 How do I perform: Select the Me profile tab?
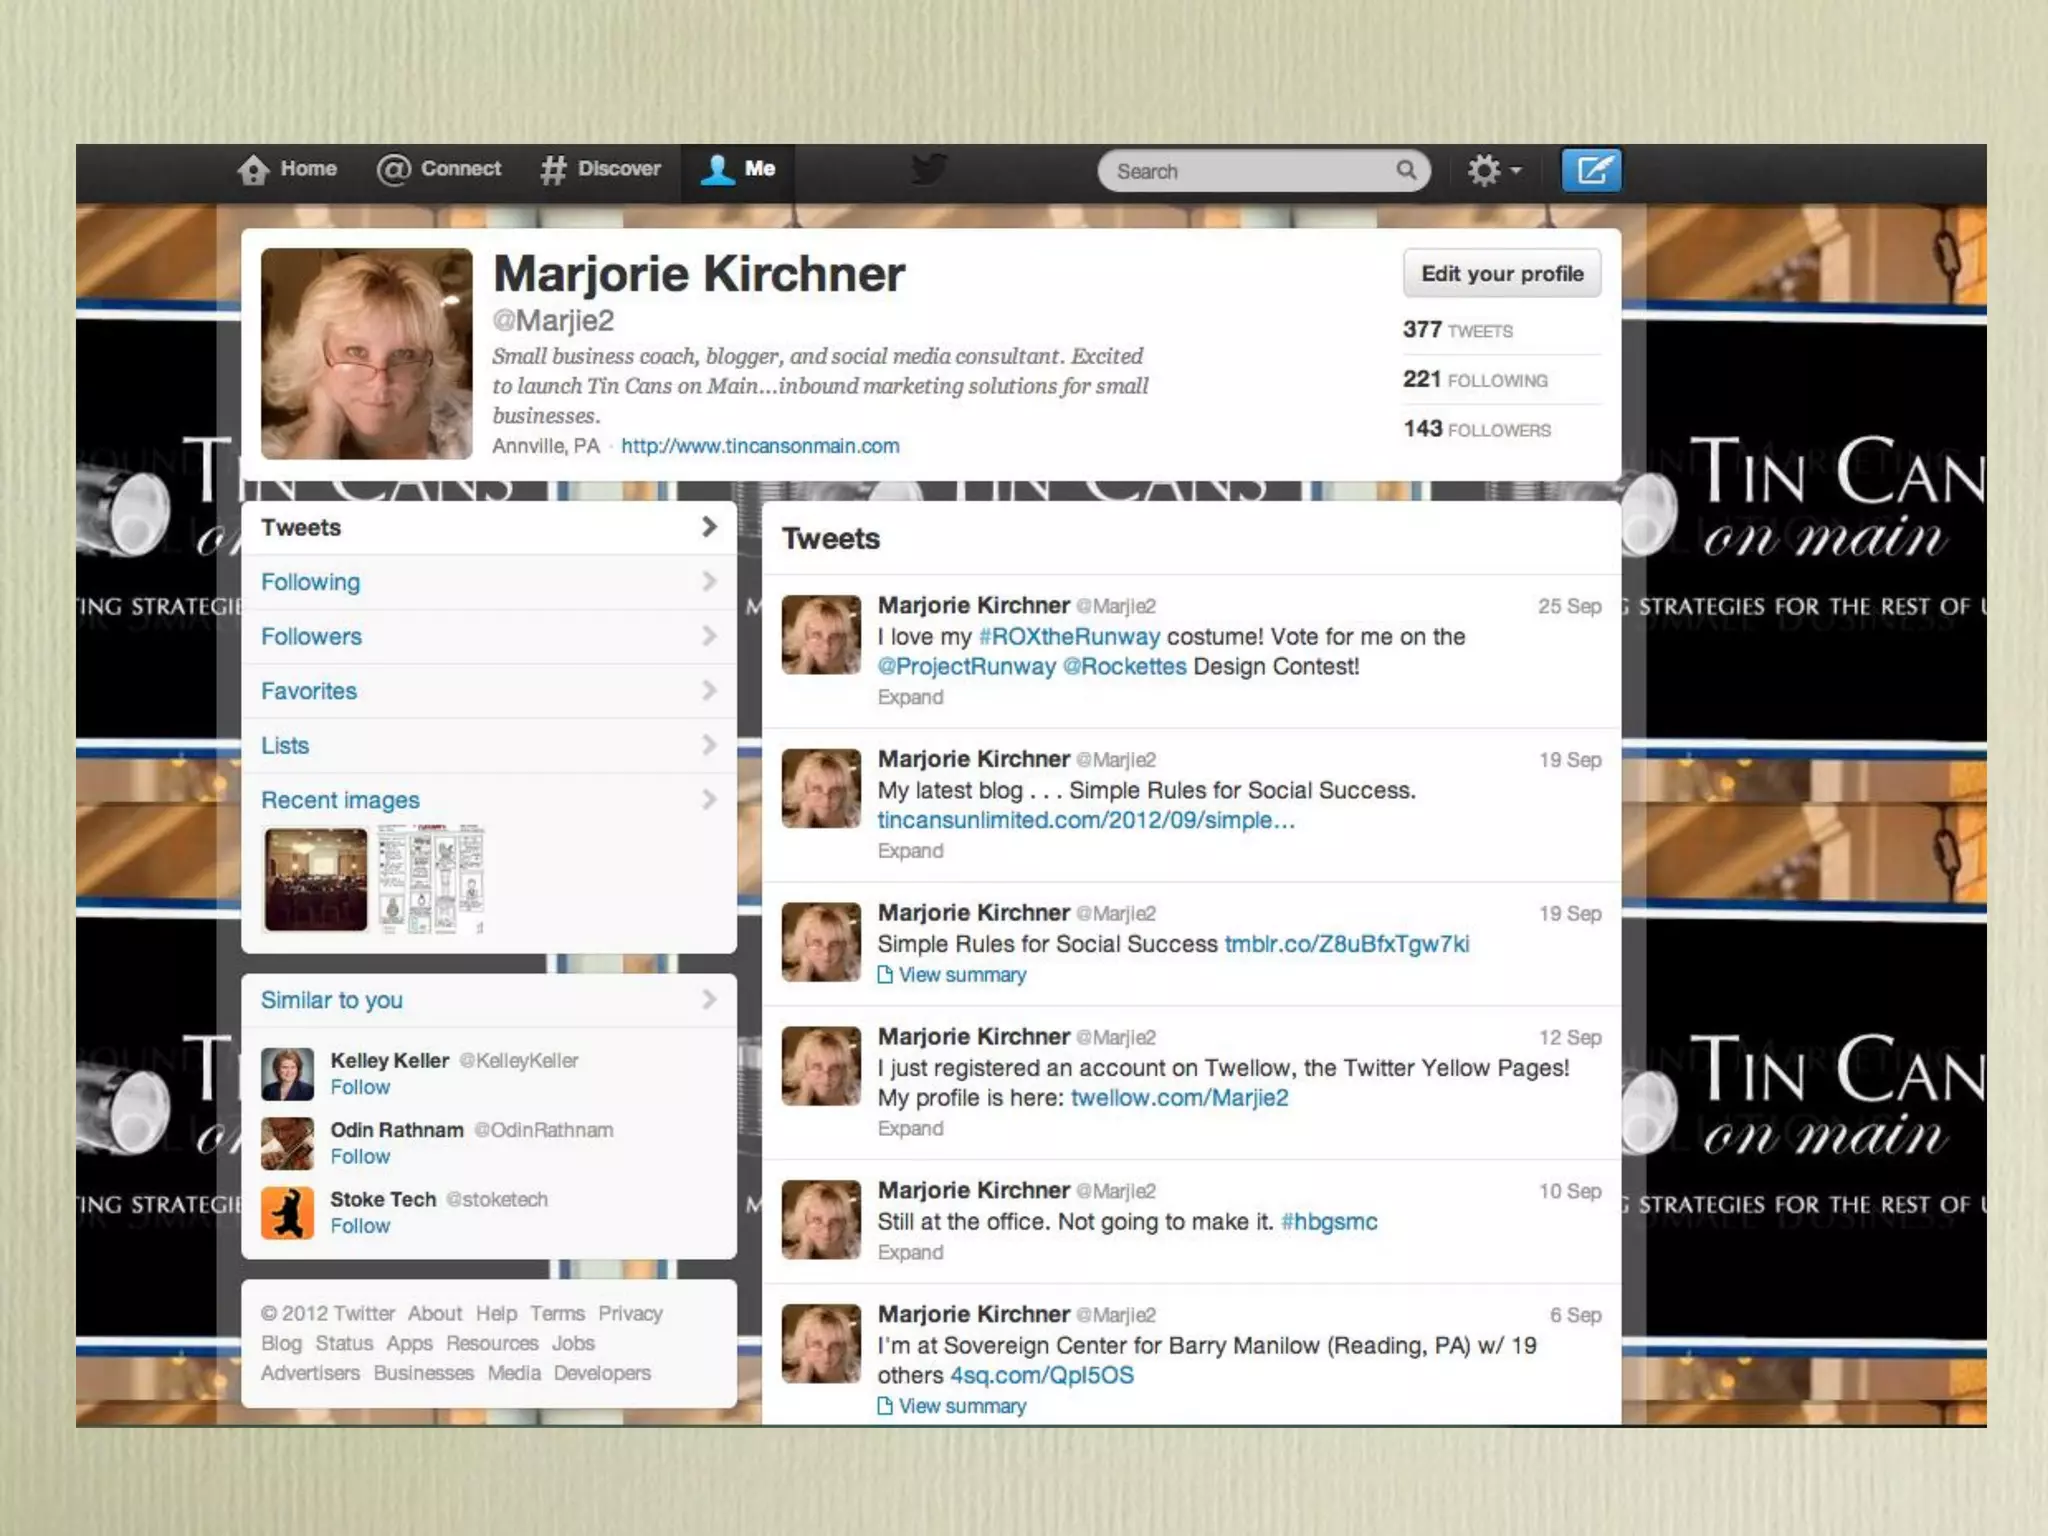tap(738, 169)
